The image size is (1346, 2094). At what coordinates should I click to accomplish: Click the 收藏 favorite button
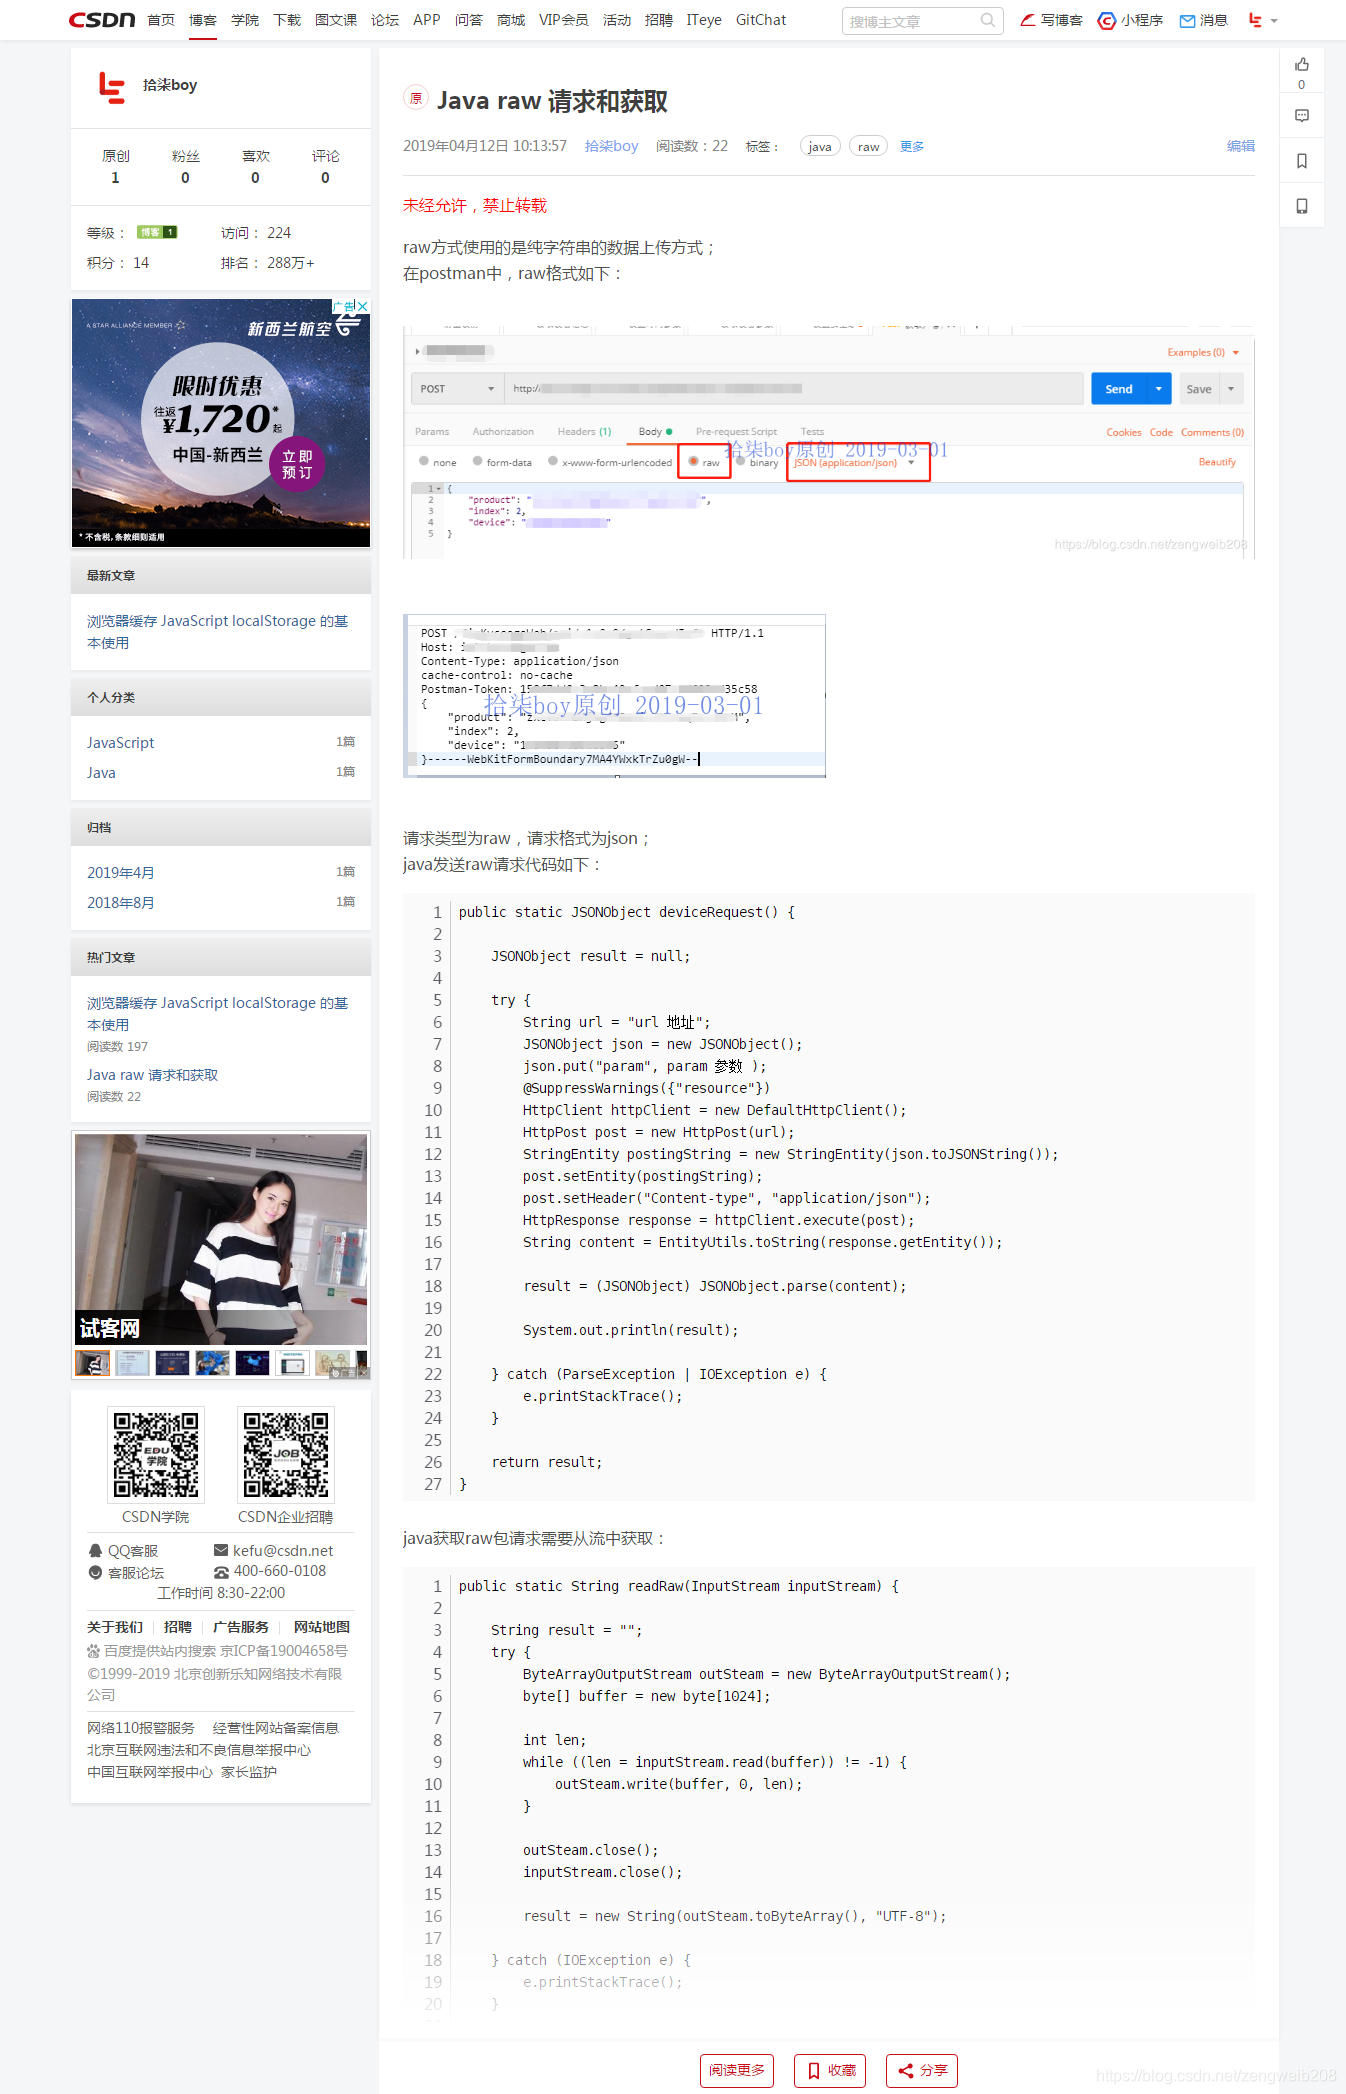click(x=830, y=2070)
